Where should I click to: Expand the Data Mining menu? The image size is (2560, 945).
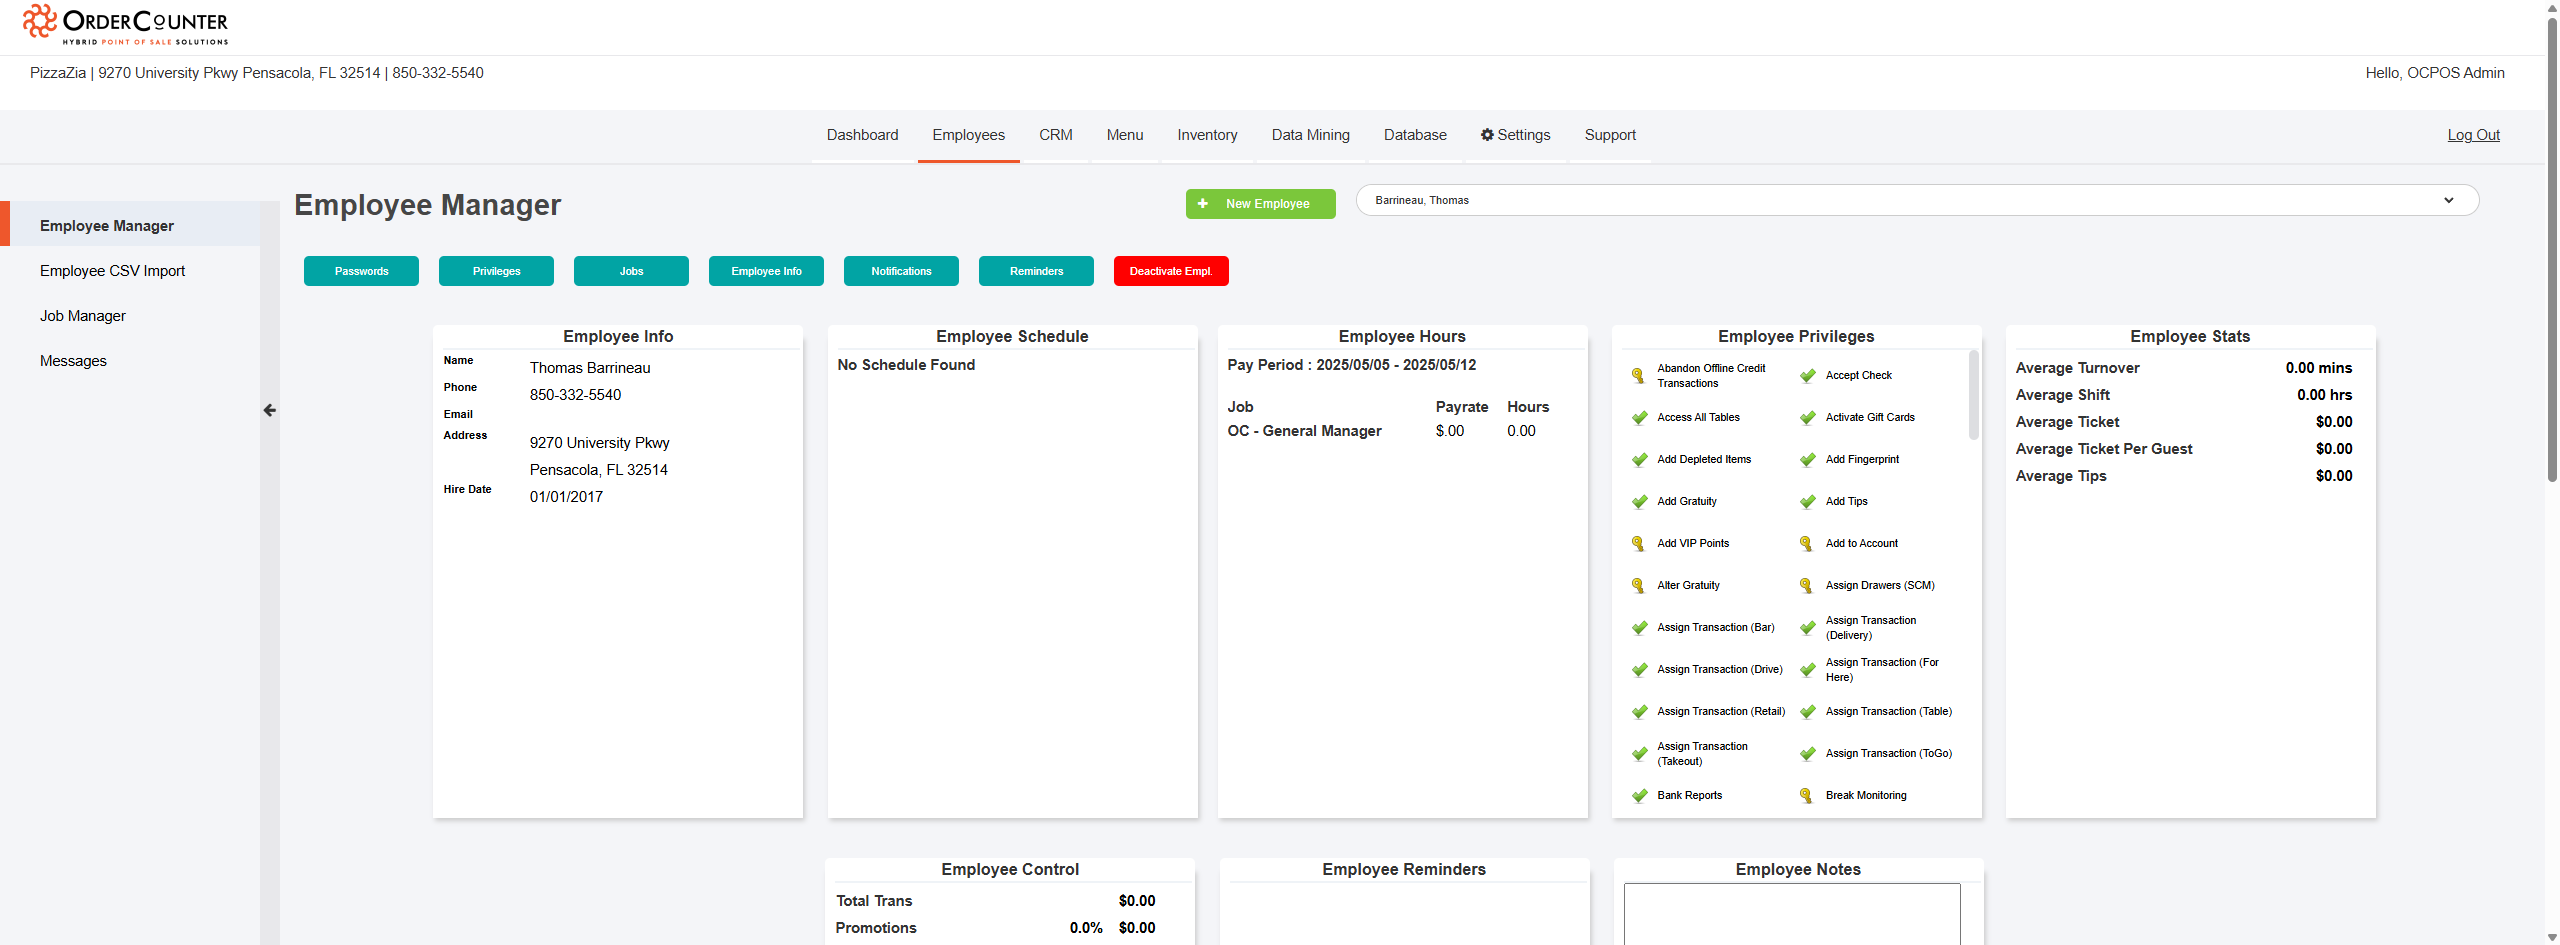(1310, 135)
